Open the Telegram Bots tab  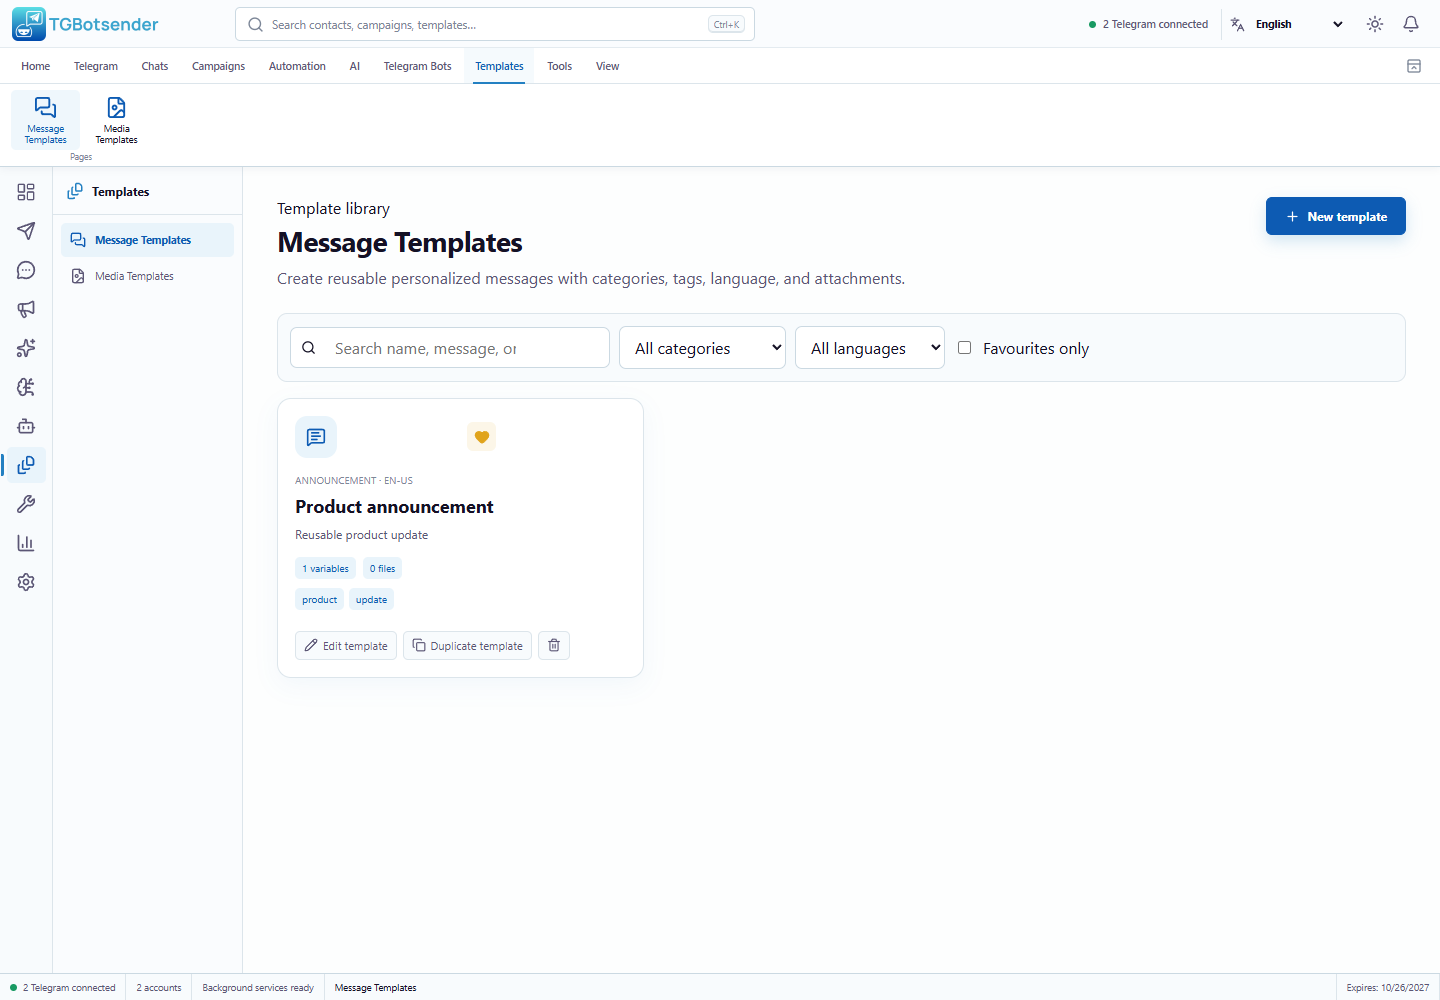(x=418, y=66)
